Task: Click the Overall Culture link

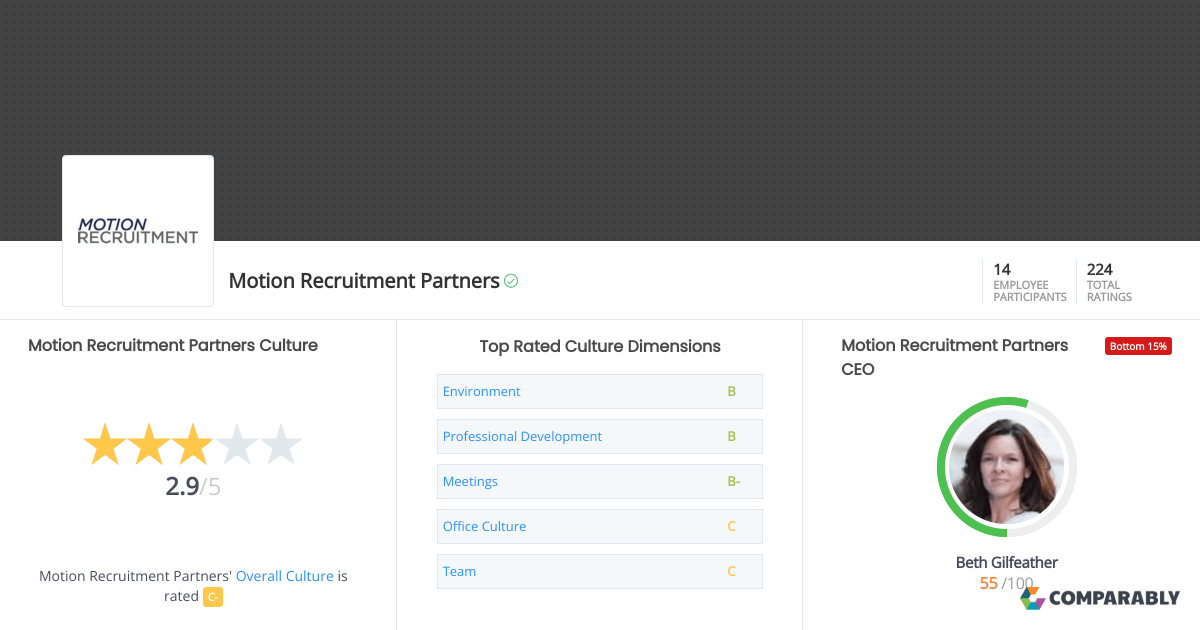Action: [x=285, y=576]
